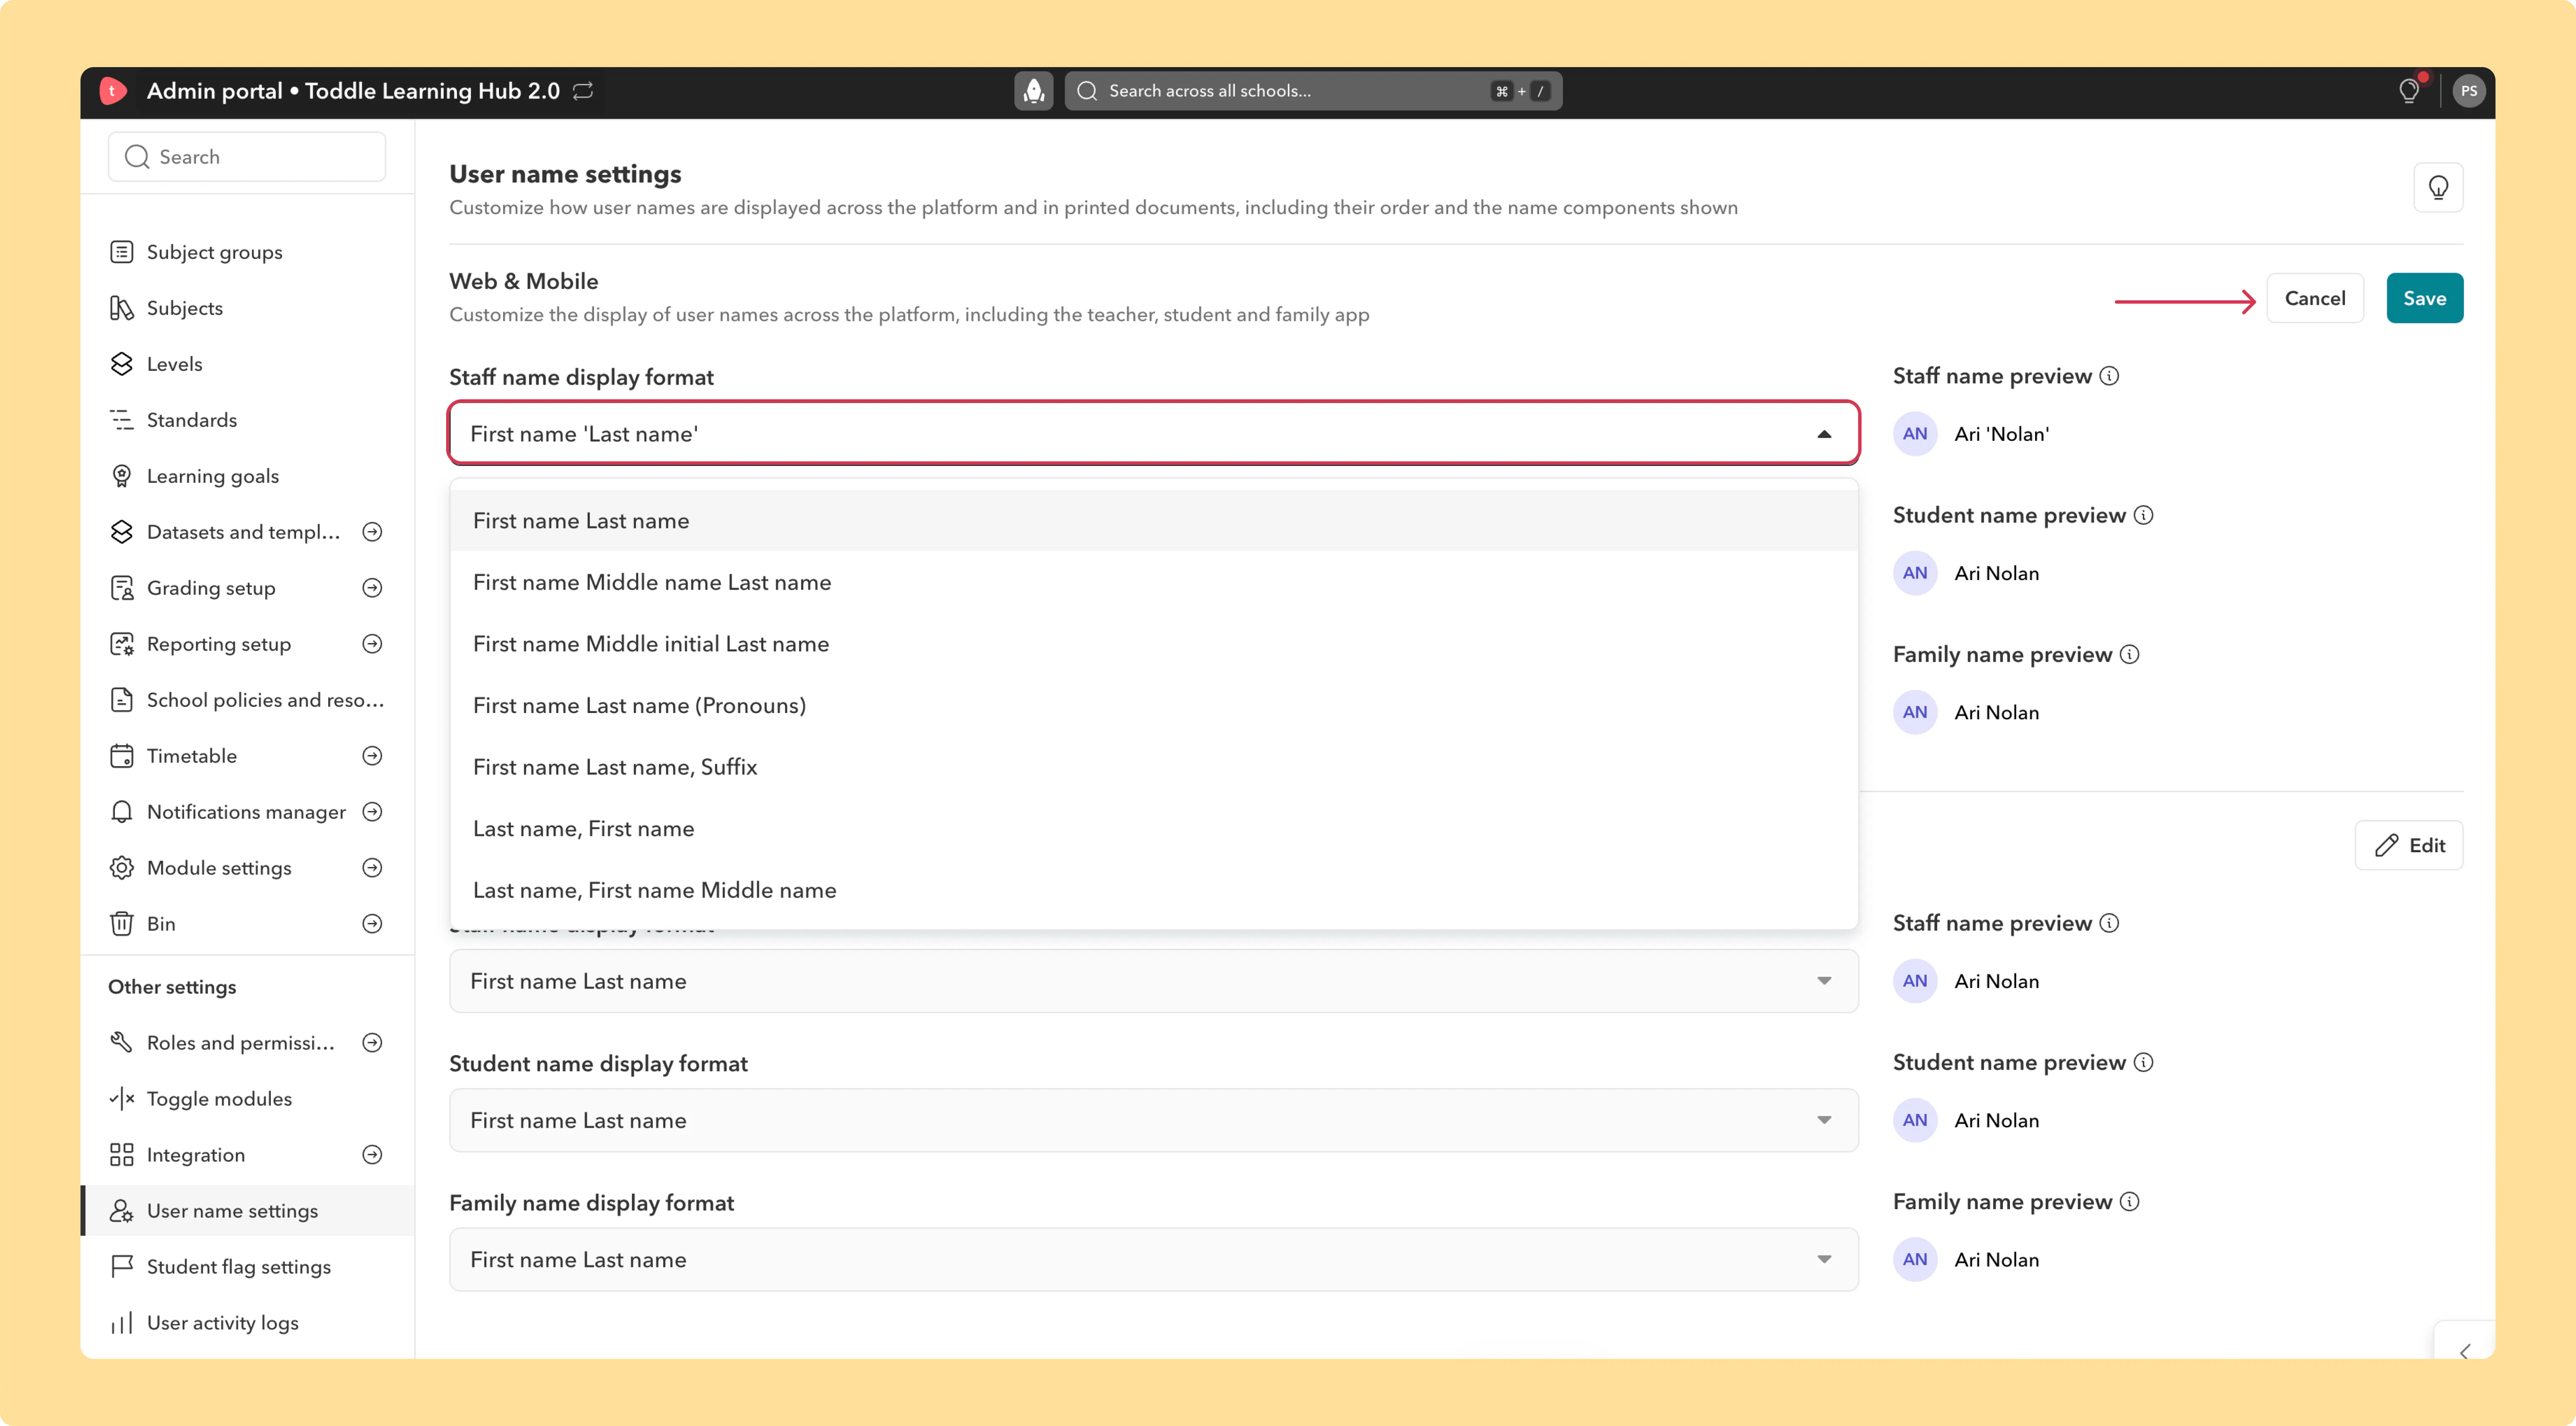Screen dimensions: 2576x1426
Task: Select 'Last name, First name Middle name'
Action: point(1153,890)
